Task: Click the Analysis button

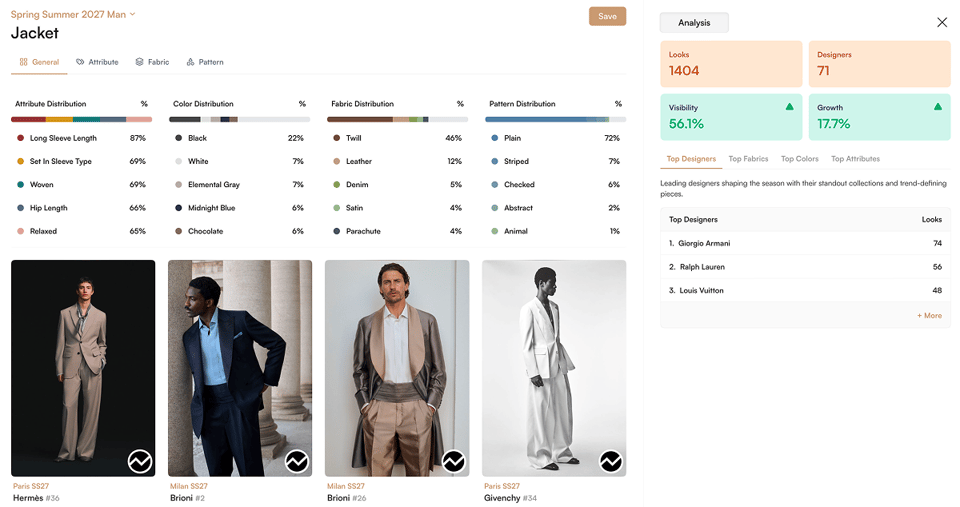Action: [x=694, y=23]
